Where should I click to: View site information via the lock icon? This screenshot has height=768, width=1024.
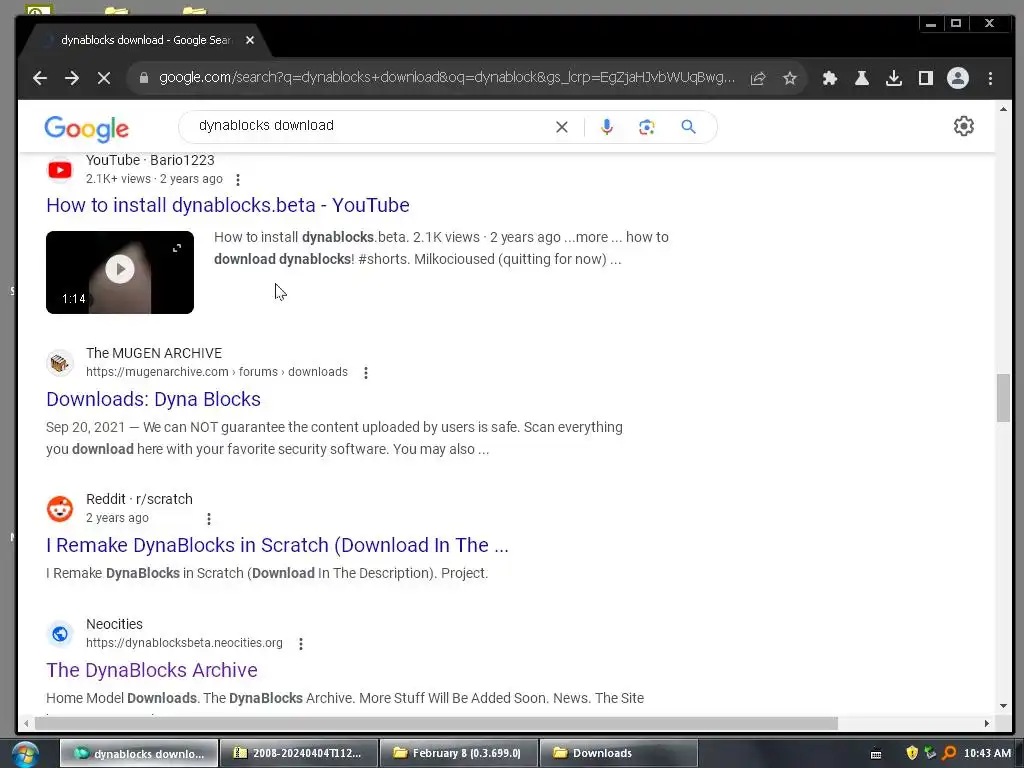tap(144, 78)
